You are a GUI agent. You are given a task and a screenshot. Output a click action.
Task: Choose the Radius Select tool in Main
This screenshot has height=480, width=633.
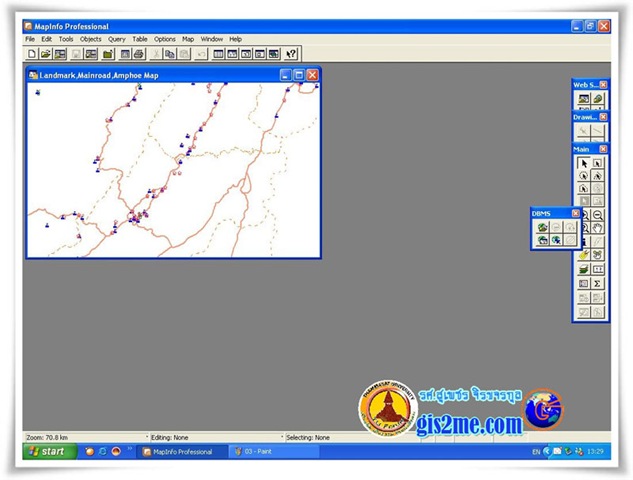click(583, 176)
